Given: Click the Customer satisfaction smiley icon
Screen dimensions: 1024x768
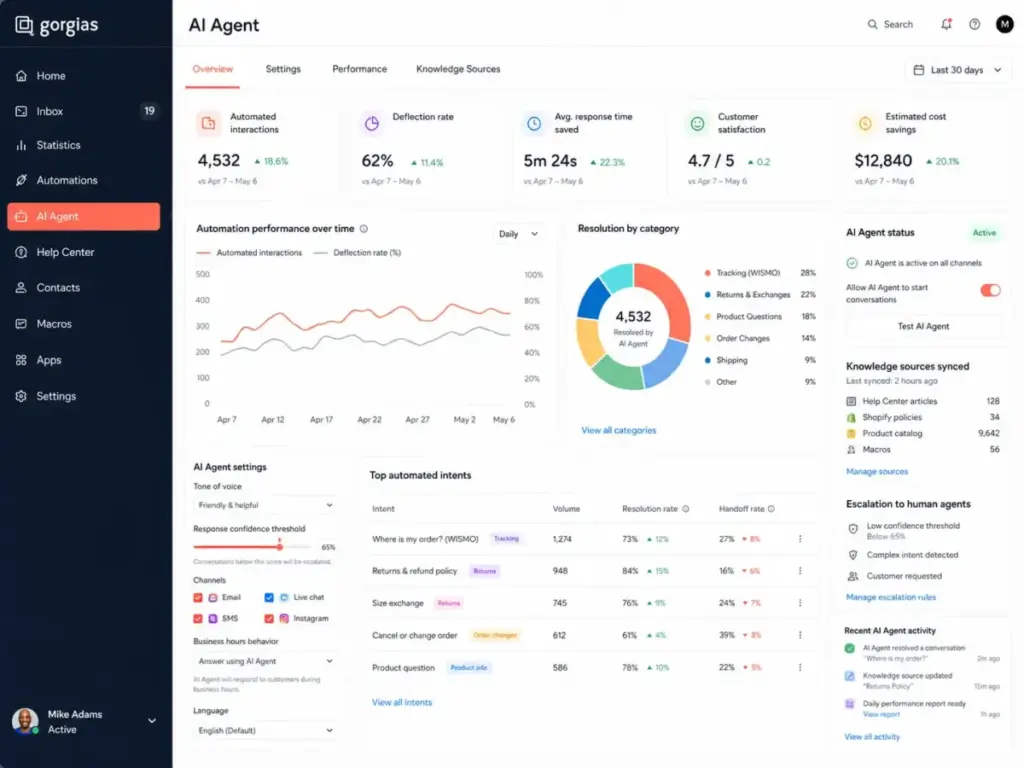Looking at the screenshot, I should pos(697,123).
